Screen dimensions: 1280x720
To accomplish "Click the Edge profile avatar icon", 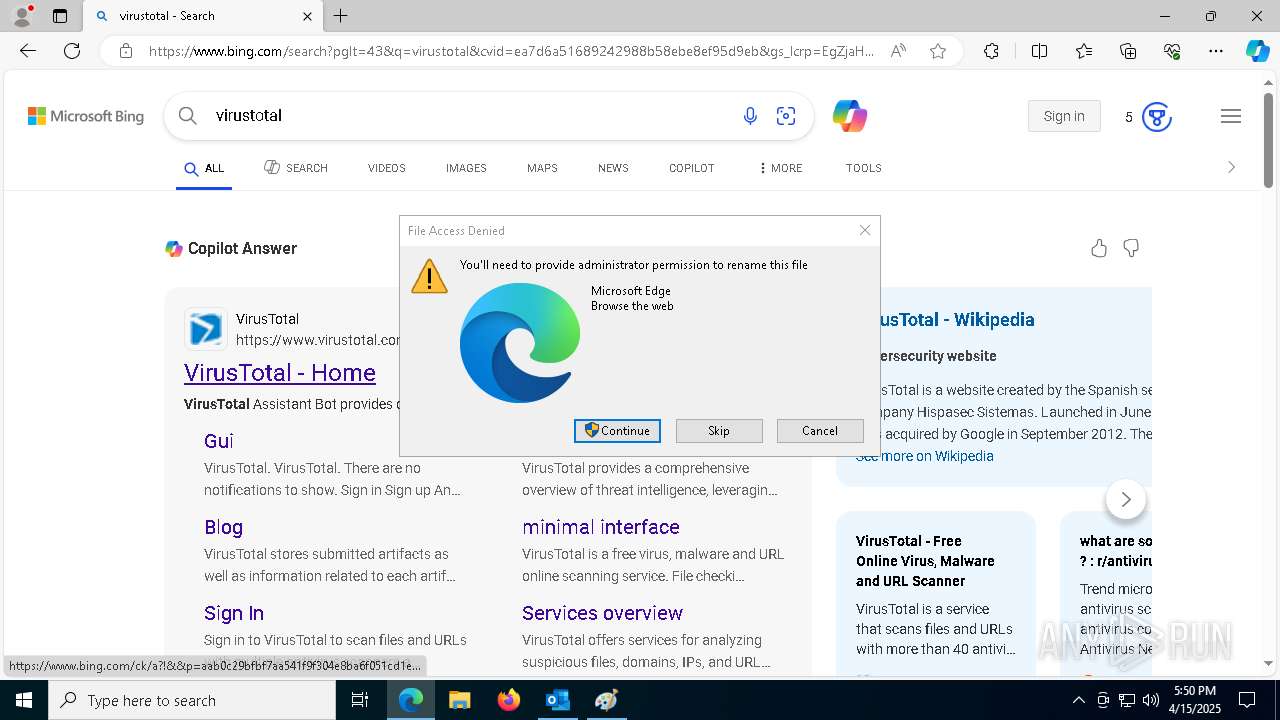I will pyautogui.click(x=22, y=15).
